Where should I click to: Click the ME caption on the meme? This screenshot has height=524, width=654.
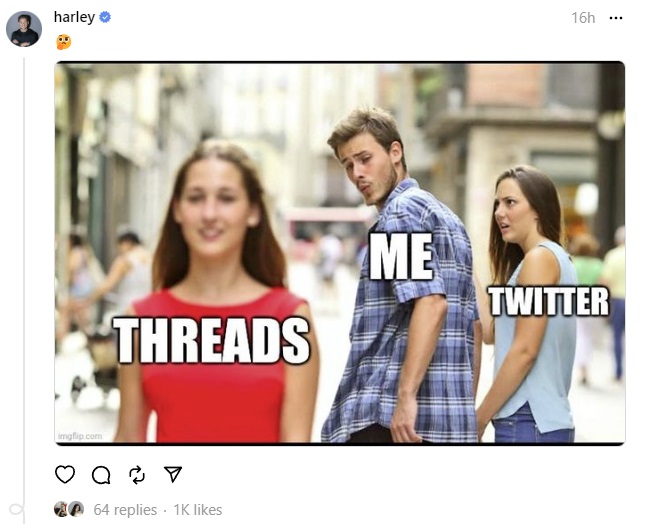click(401, 256)
